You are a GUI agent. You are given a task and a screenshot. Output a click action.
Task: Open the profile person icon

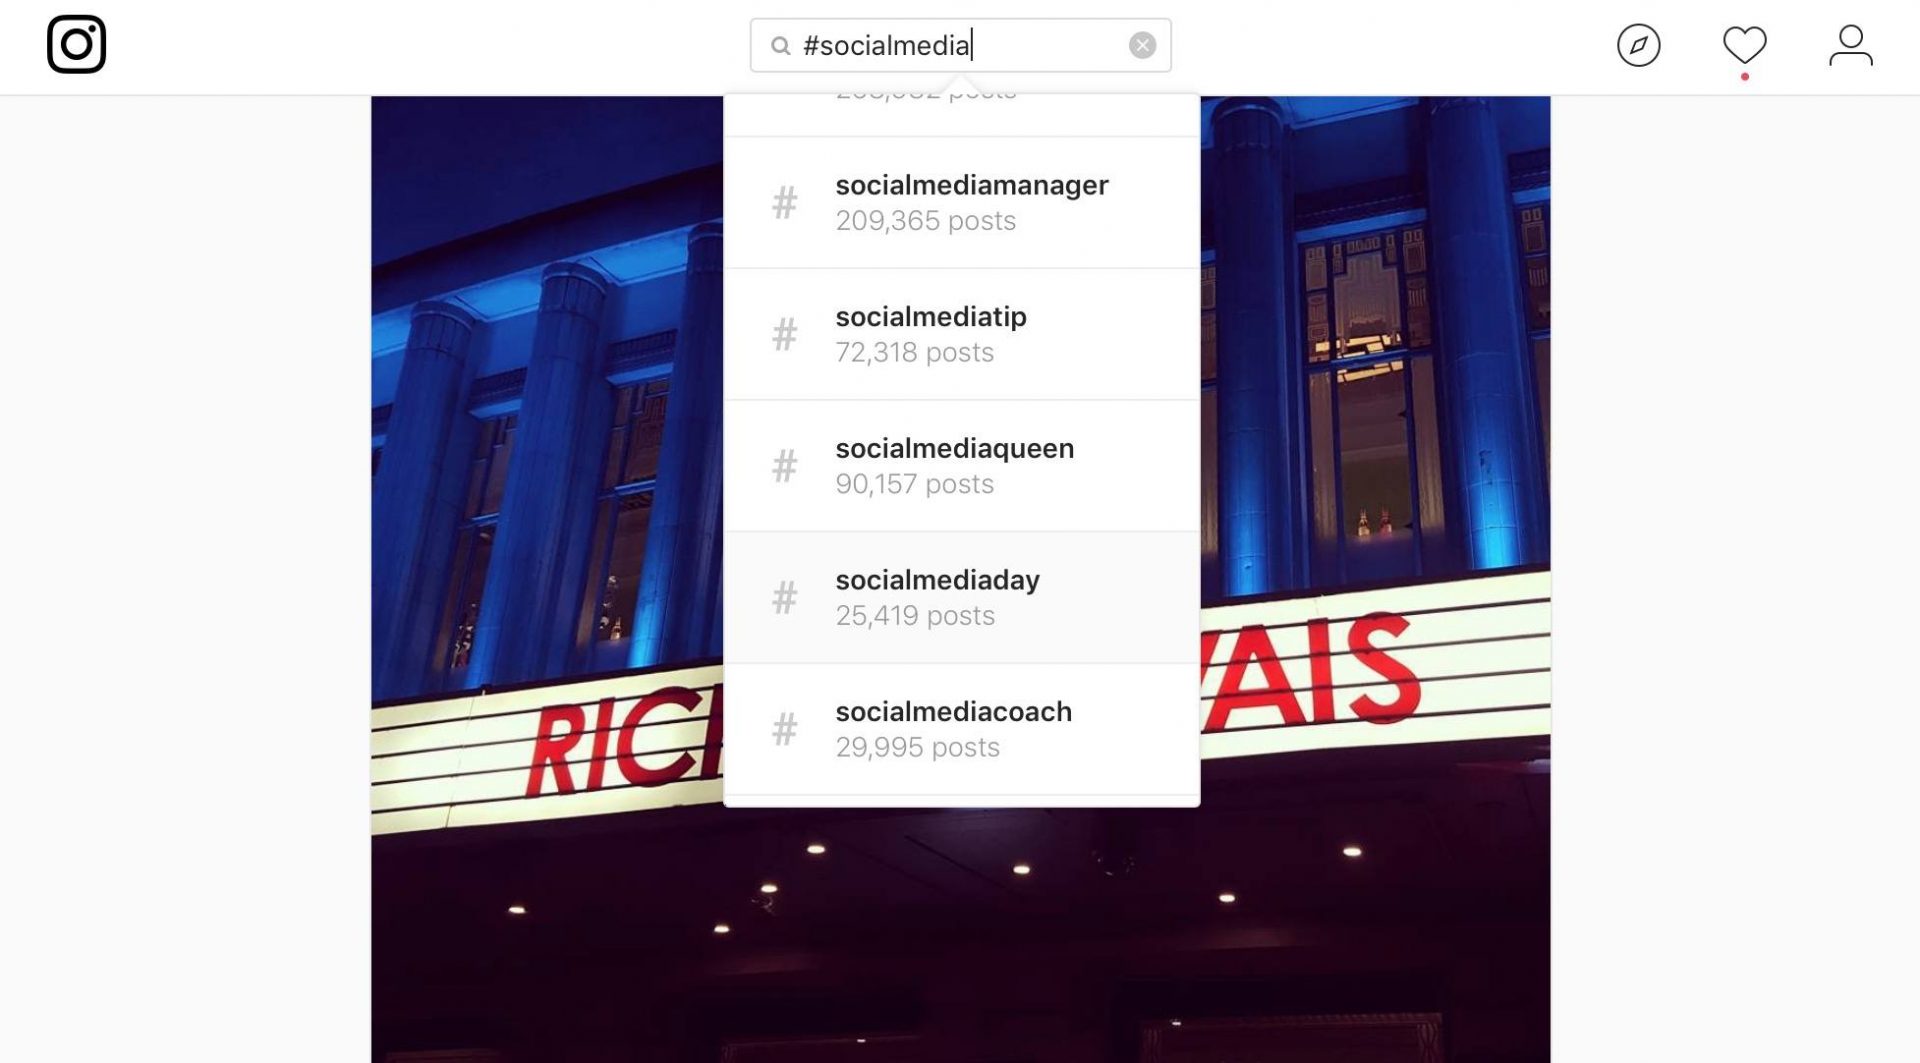1850,45
